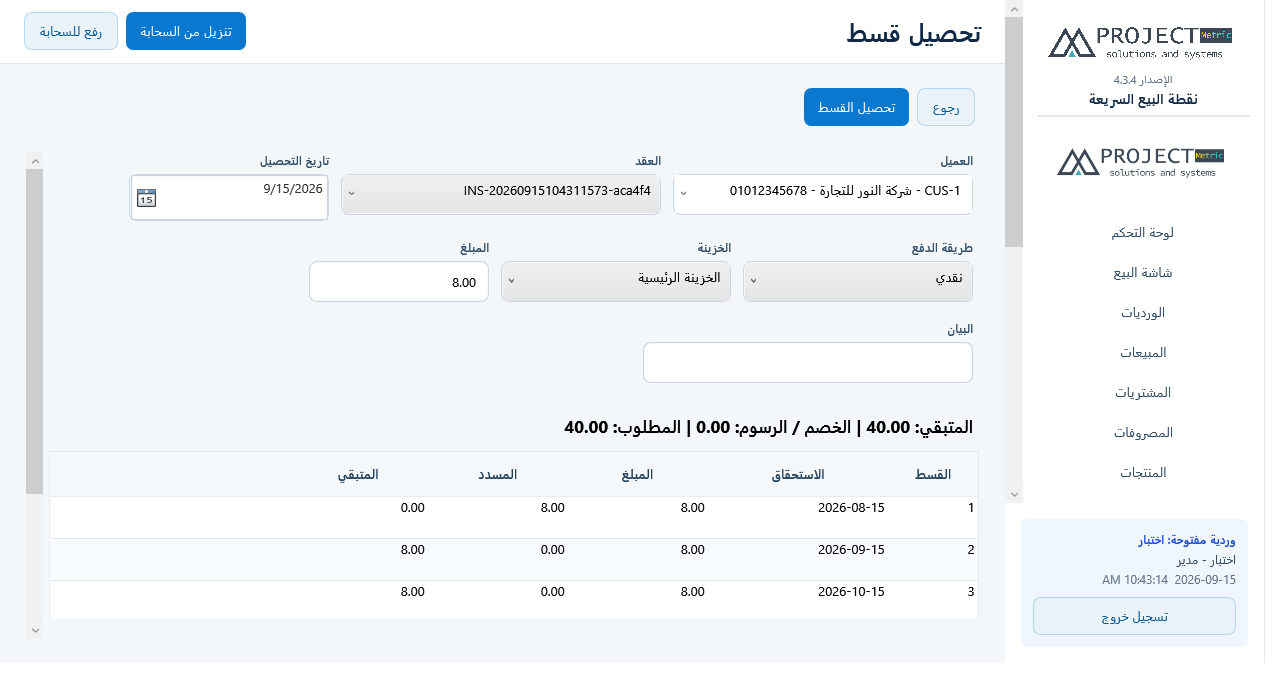The width and height of the screenshot is (1280, 700).
Task: Click due date 2026-08-15 in table
Action: coord(851,508)
